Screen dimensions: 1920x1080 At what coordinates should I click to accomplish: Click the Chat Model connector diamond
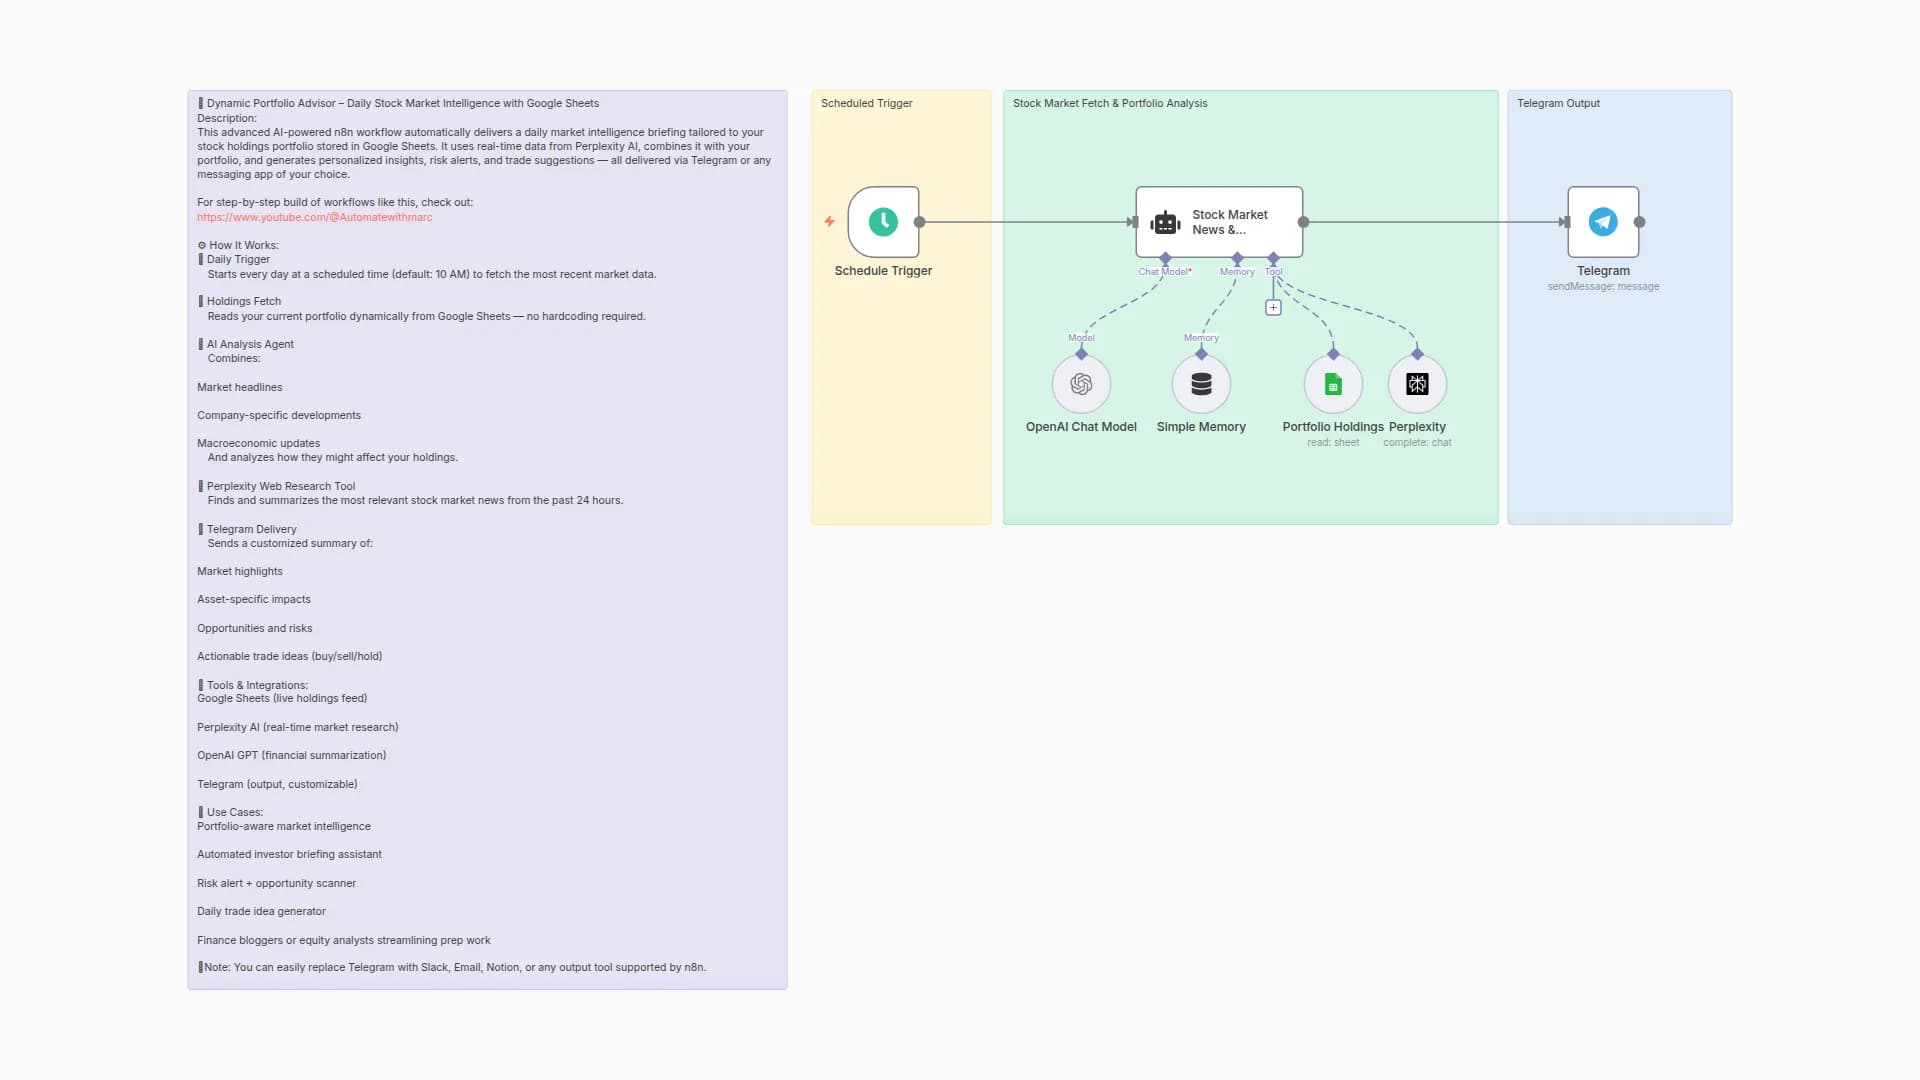coord(1165,258)
